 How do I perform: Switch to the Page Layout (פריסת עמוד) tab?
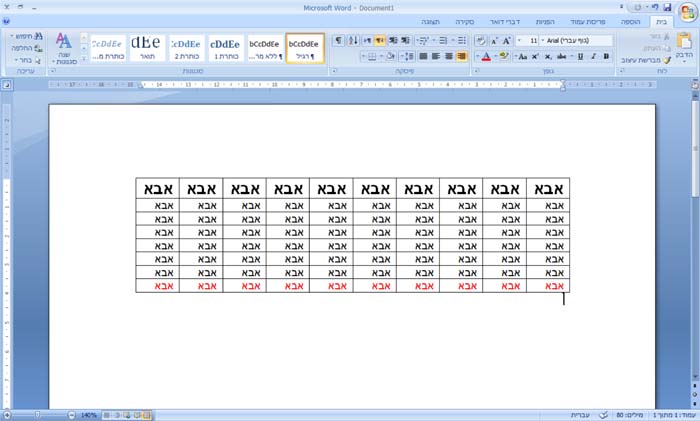[588, 21]
